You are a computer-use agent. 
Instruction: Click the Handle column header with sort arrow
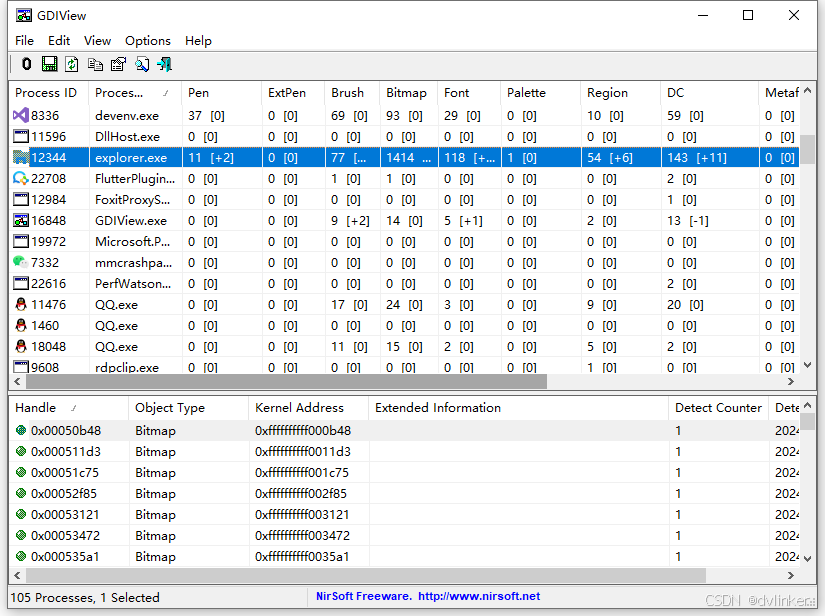[x=69, y=408]
